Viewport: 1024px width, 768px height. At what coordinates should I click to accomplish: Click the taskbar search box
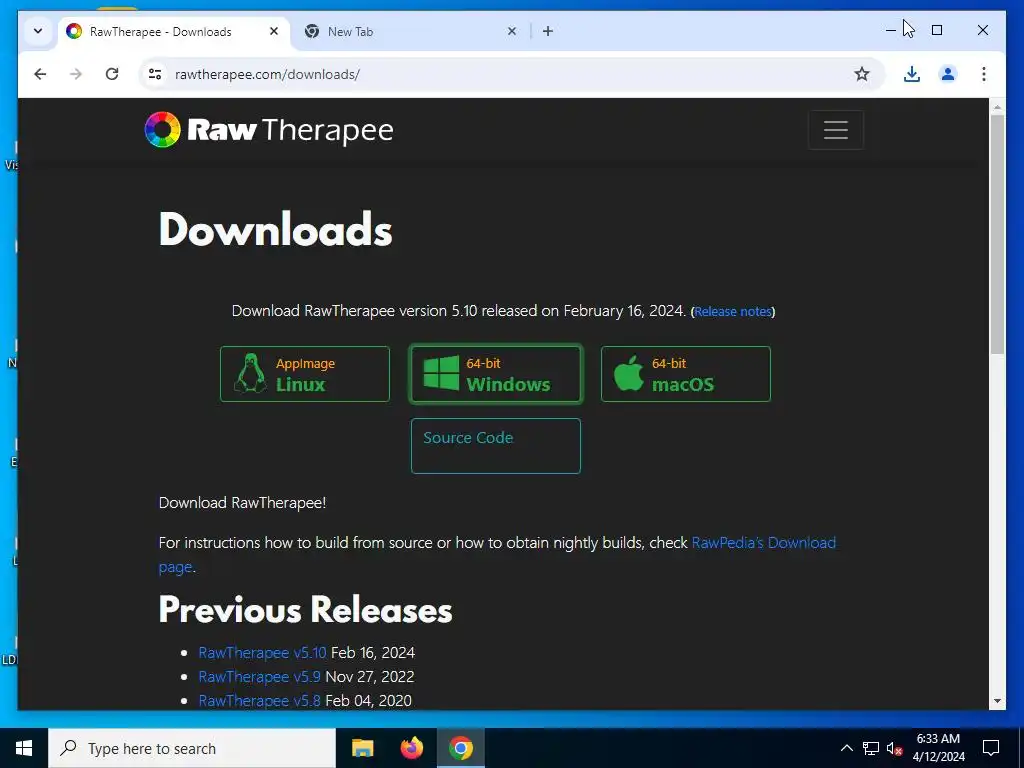pyautogui.click(x=192, y=748)
